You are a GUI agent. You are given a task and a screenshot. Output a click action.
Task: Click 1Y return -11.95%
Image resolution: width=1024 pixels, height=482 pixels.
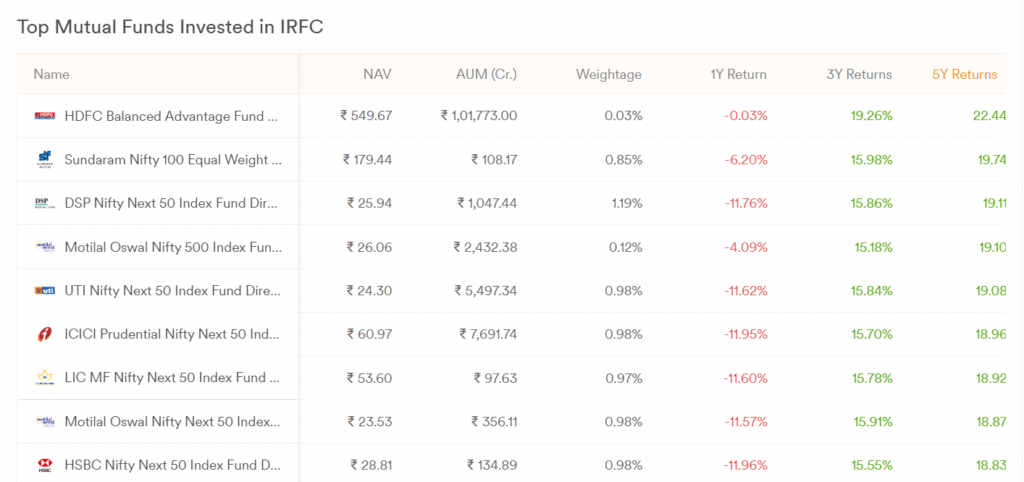[745, 334]
